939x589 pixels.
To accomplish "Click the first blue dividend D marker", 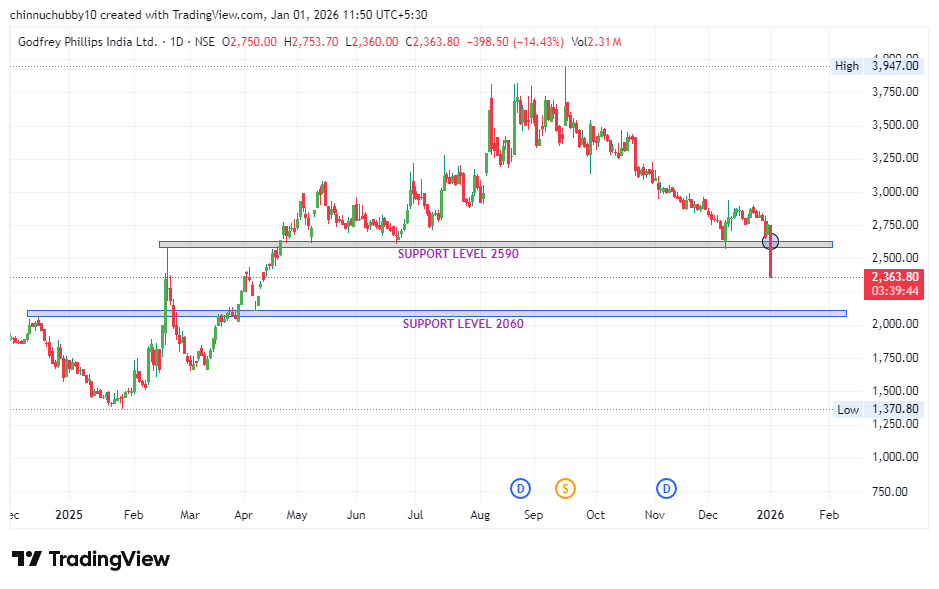I will pos(520,488).
